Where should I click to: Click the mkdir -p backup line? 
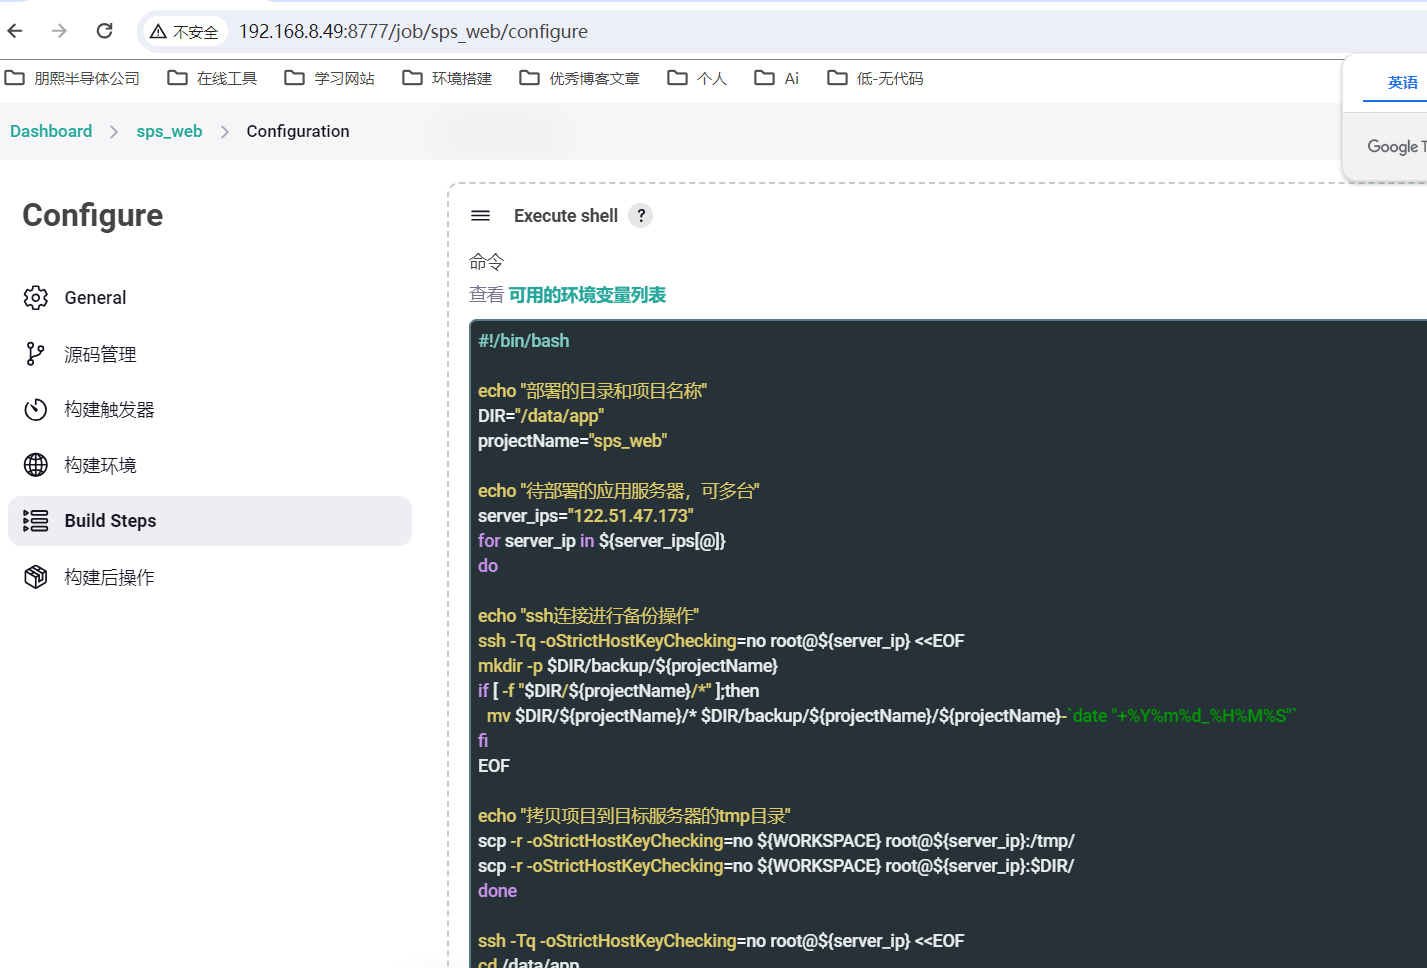coord(628,666)
